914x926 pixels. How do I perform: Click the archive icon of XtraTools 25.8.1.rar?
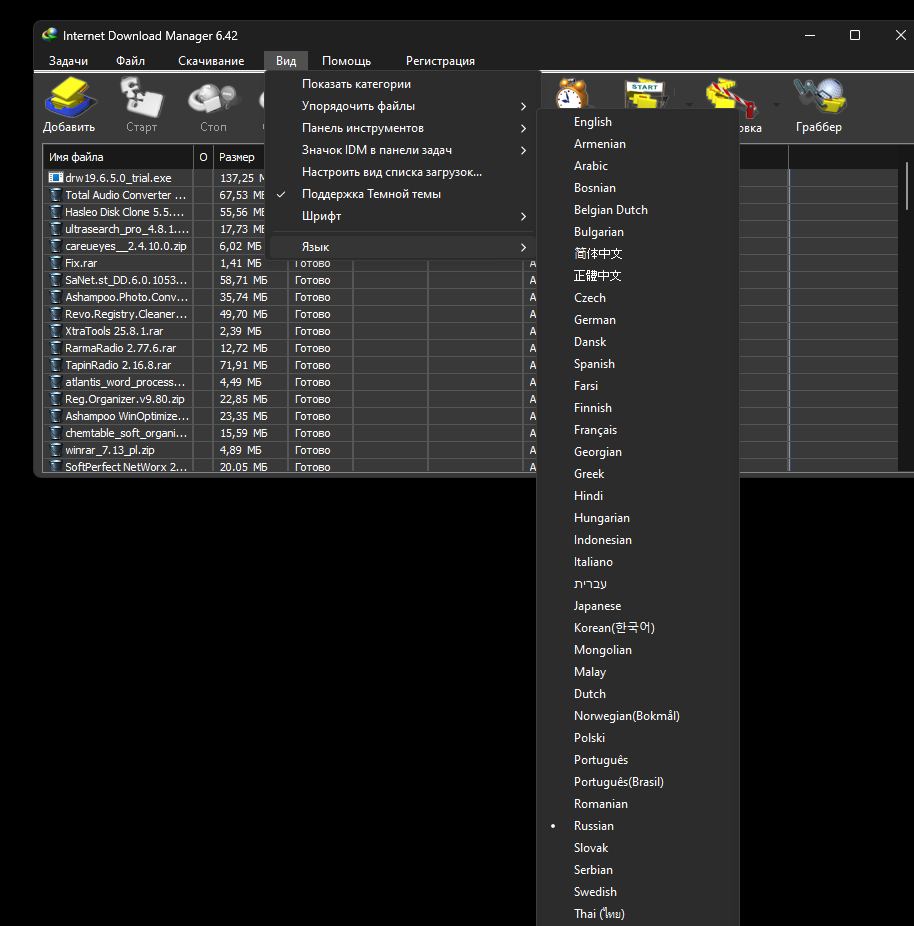tap(56, 331)
